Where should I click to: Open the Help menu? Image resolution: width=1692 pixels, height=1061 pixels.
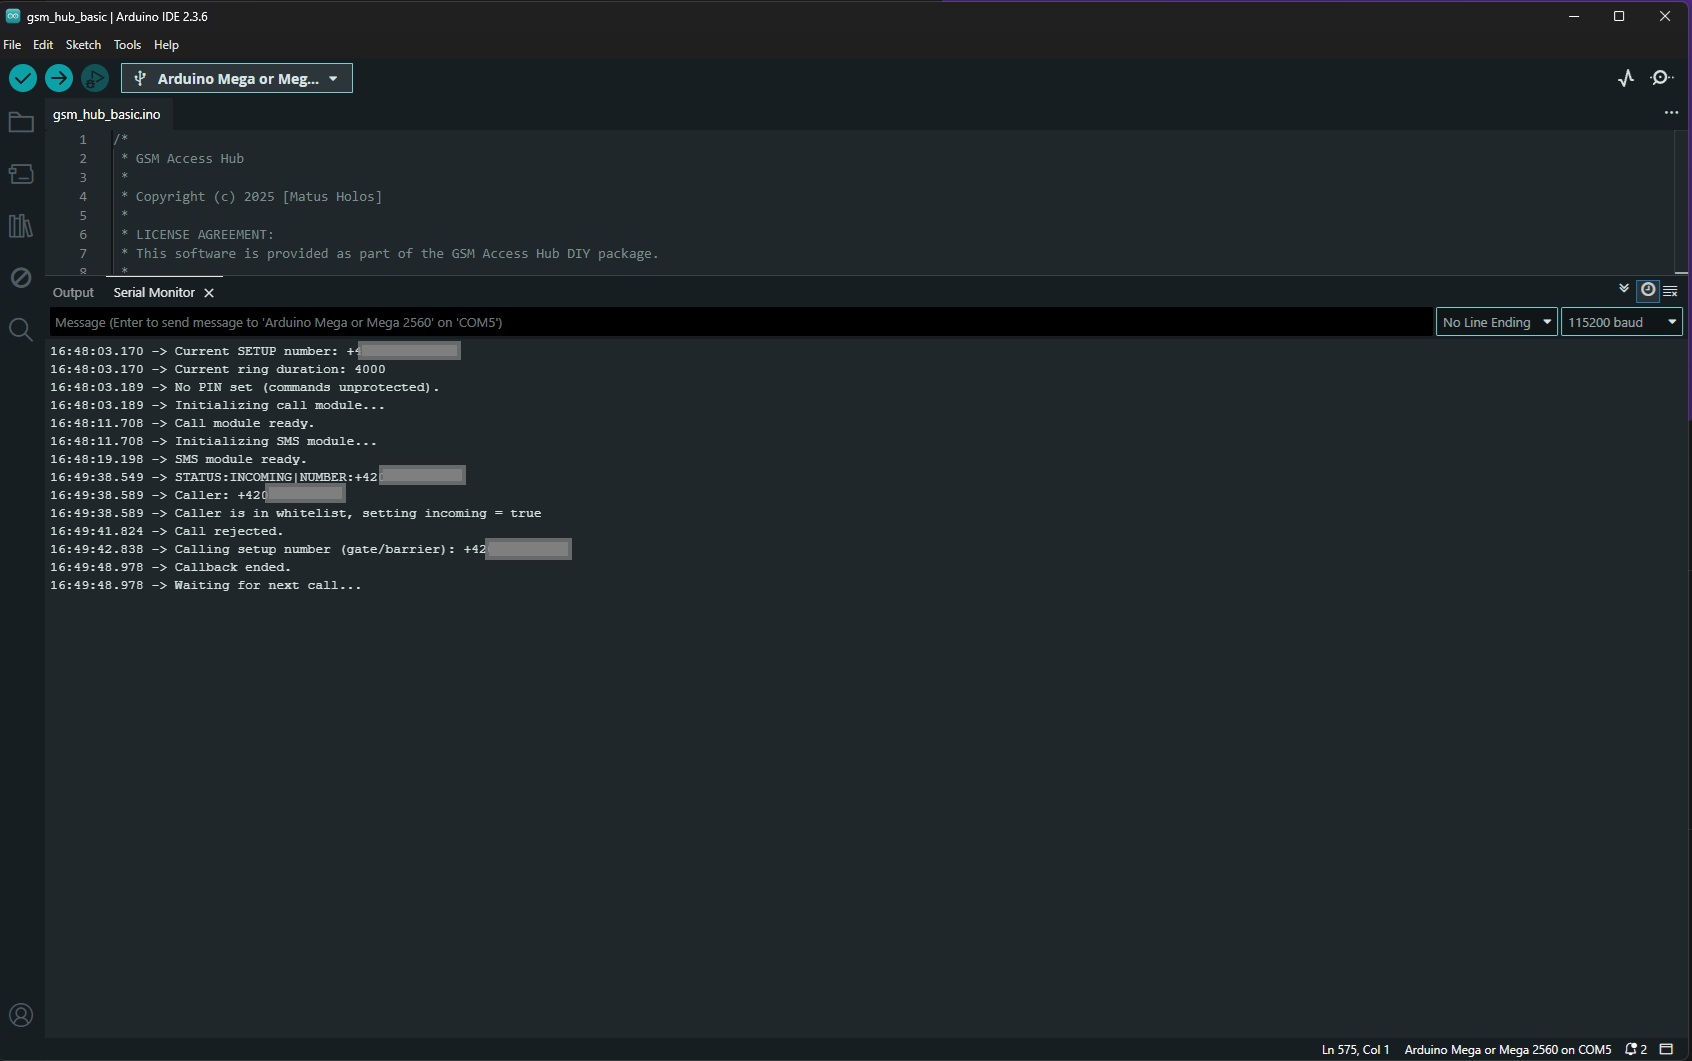click(166, 45)
